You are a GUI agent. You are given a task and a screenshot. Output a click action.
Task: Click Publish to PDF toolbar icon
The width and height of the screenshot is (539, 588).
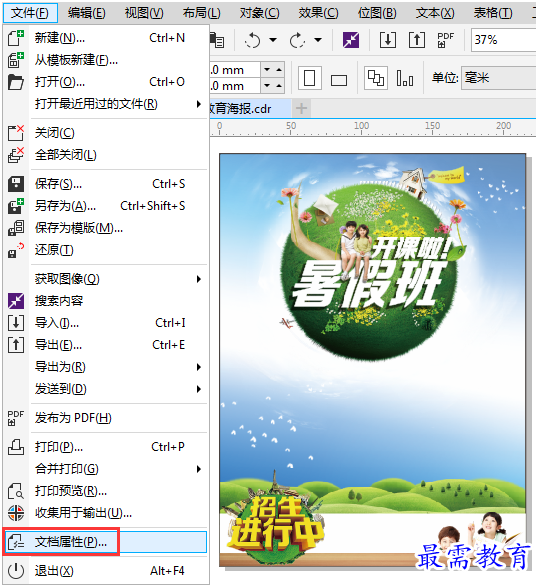click(446, 40)
